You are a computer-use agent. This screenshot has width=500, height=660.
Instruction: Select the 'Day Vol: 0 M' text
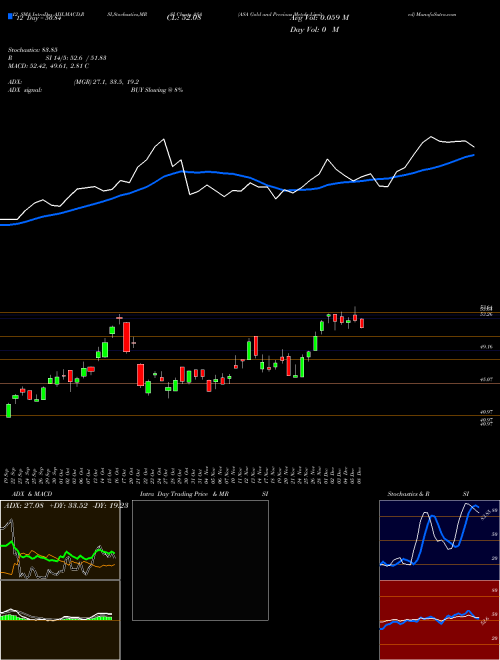pyautogui.click(x=314, y=29)
